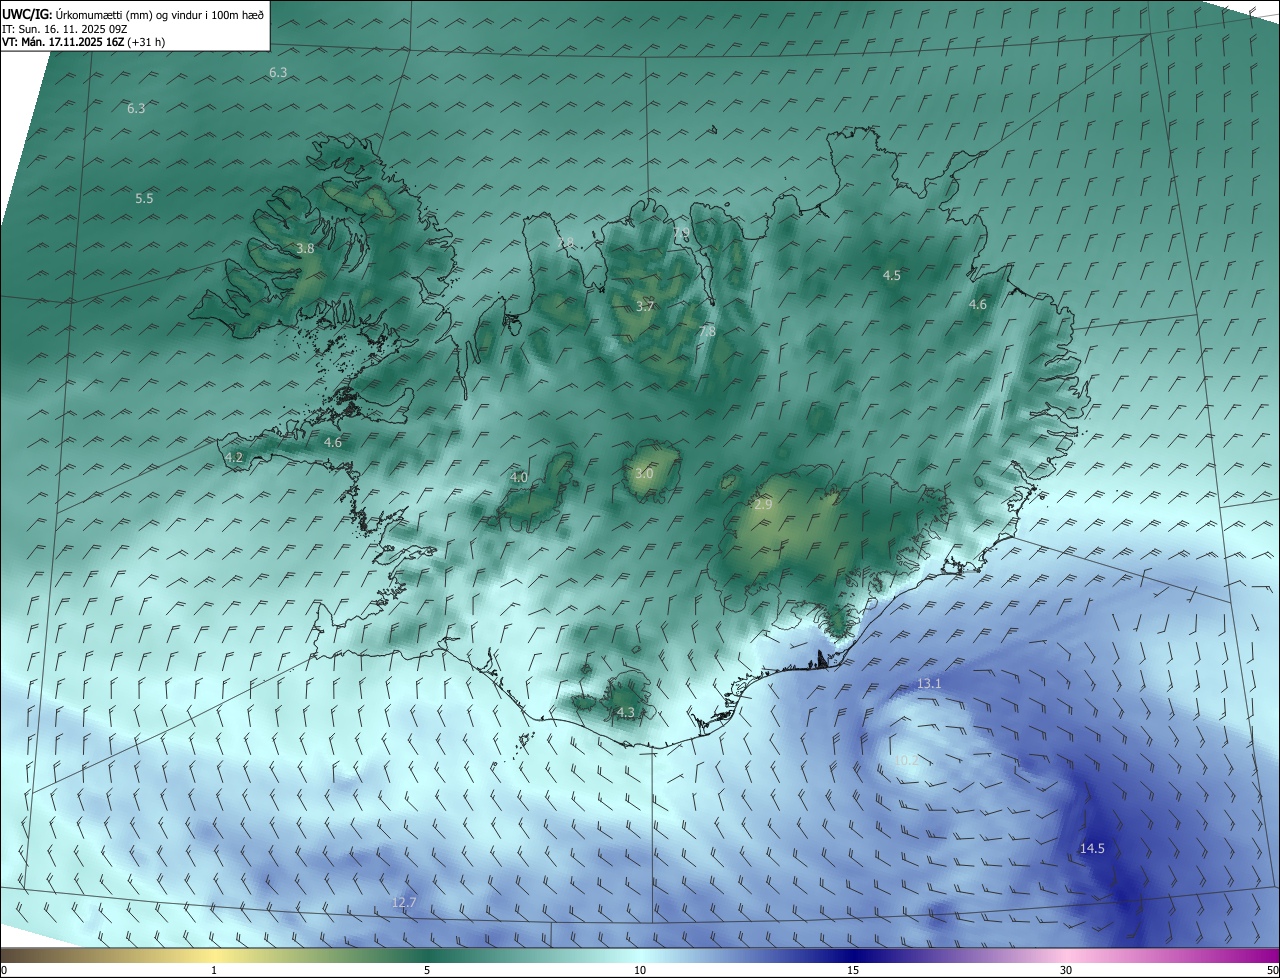Click the 14.5 value in the dark blue area
The width and height of the screenshot is (1280, 978).
tap(1092, 849)
